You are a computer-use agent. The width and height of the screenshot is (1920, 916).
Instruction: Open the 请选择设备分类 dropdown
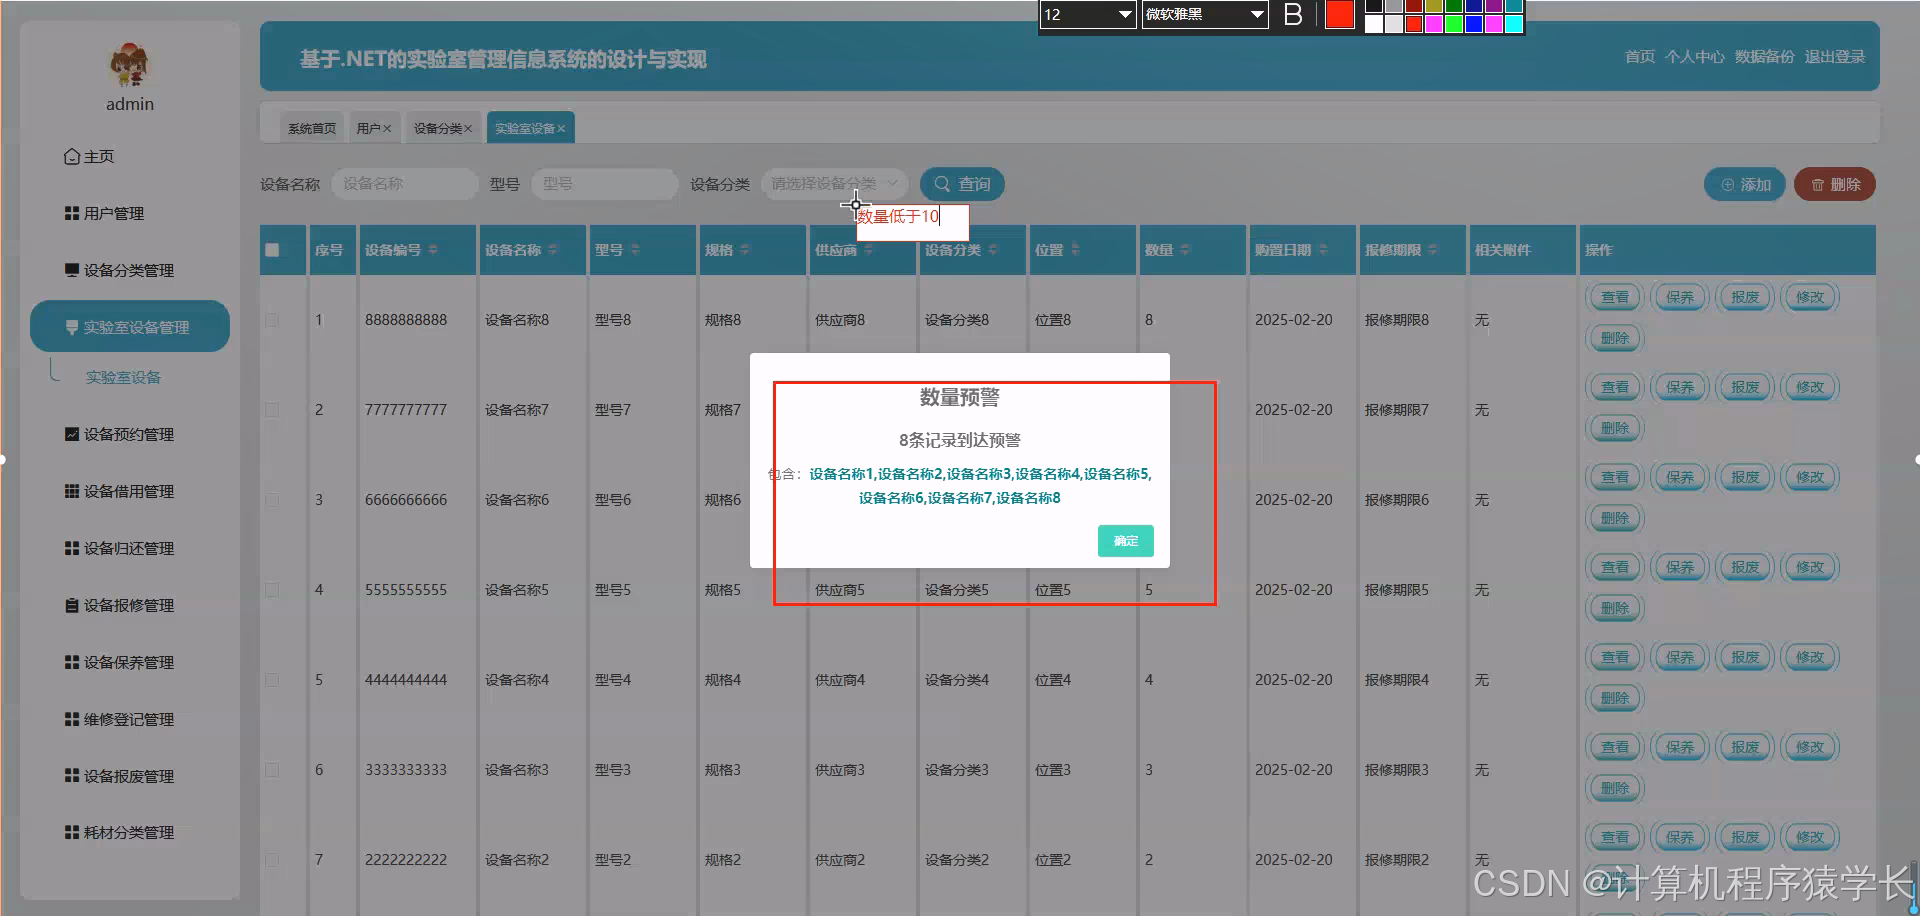(x=835, y=184)
